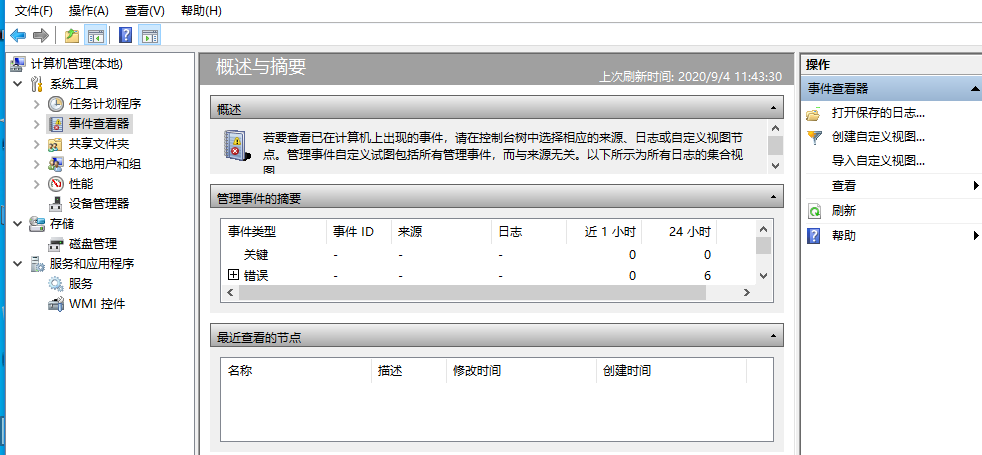This screenshot has height=455, width=982.
Task: Click the 近 1 小时 column header
Action: (604, 232)
